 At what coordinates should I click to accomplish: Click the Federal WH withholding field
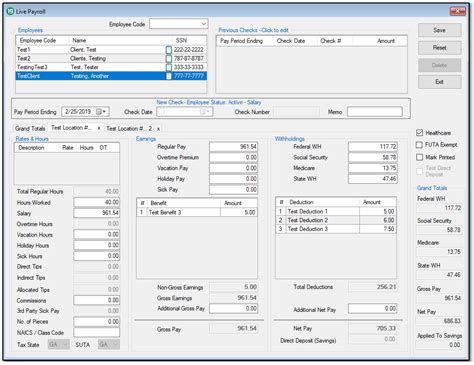[x=373, y=146]
